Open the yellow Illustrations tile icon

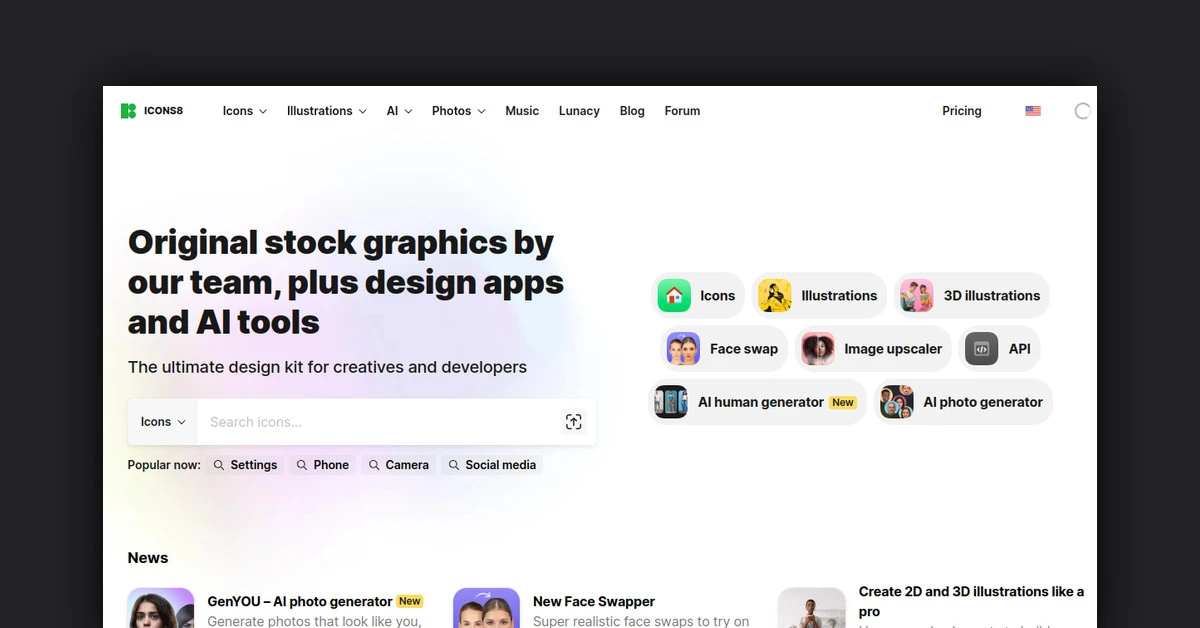coord(775,296)
